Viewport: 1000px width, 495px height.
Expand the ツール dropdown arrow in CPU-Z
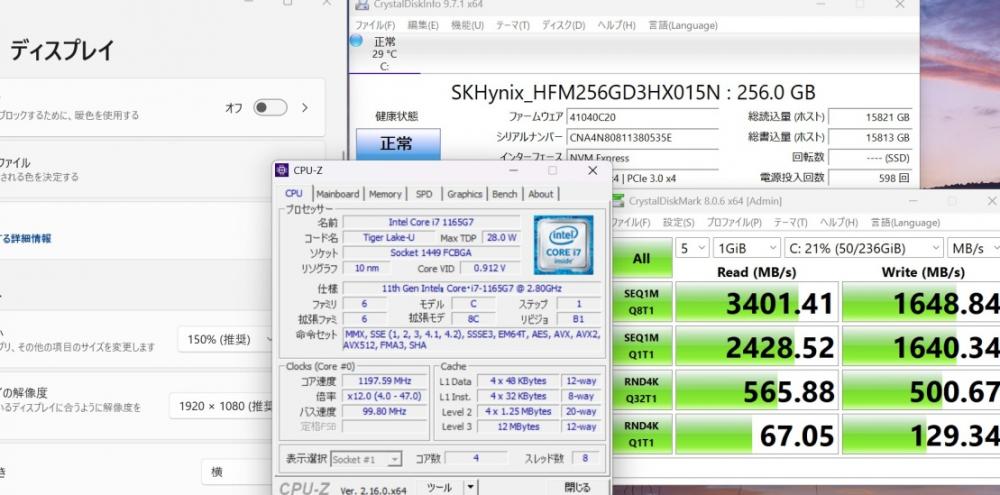pyautogui.click(x=470, y=487)
